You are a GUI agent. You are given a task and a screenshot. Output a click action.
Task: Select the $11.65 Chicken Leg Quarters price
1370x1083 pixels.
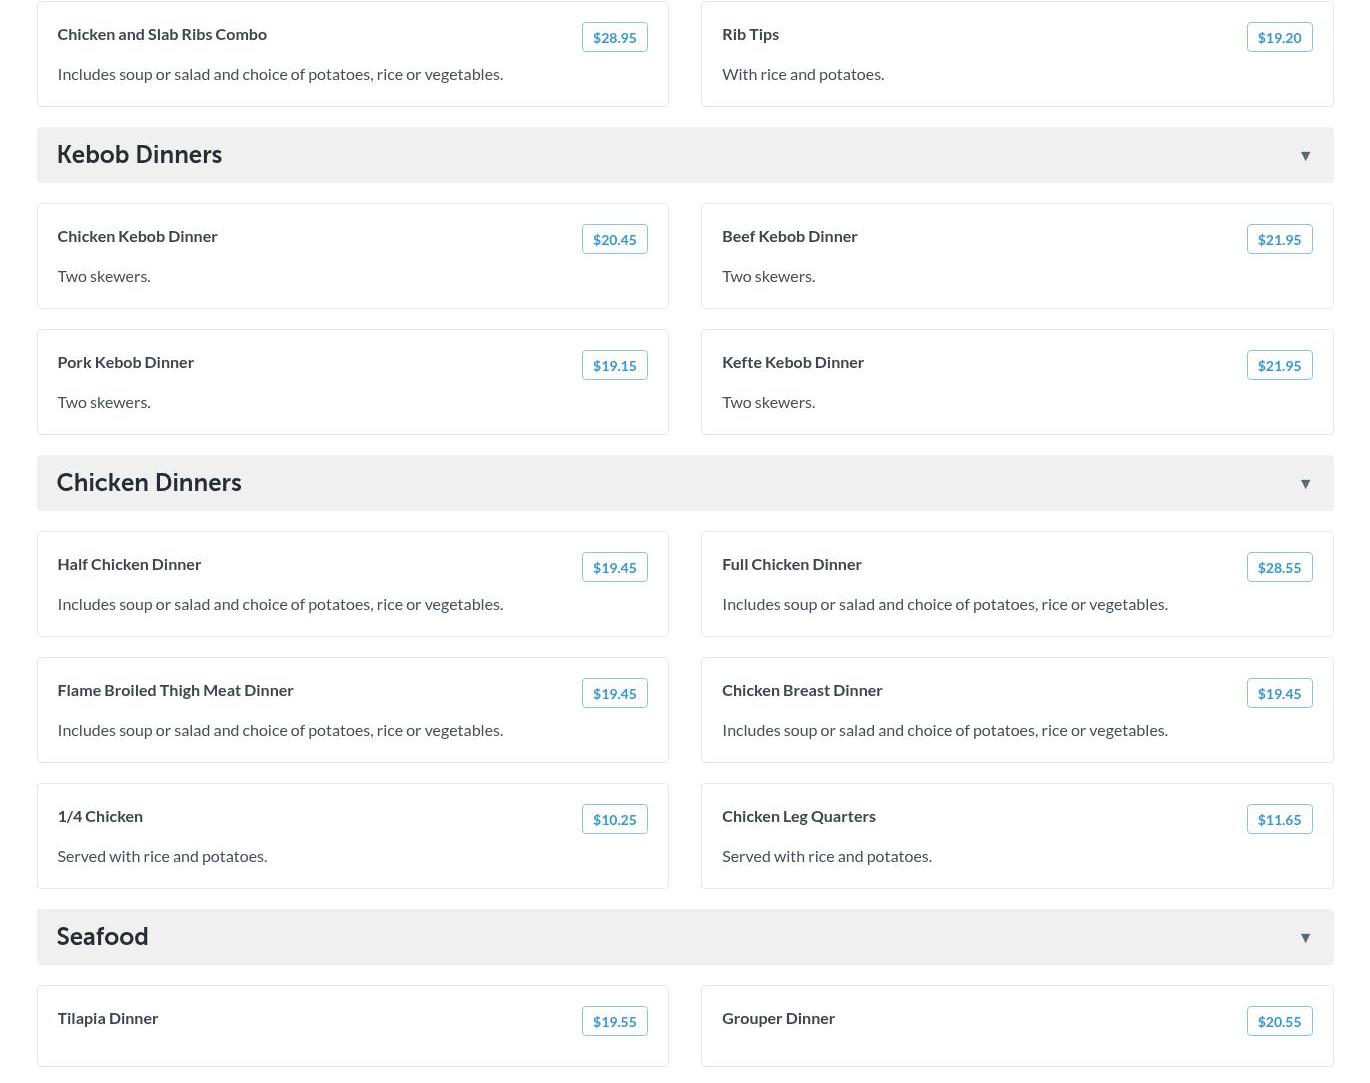click(1279, 820)
